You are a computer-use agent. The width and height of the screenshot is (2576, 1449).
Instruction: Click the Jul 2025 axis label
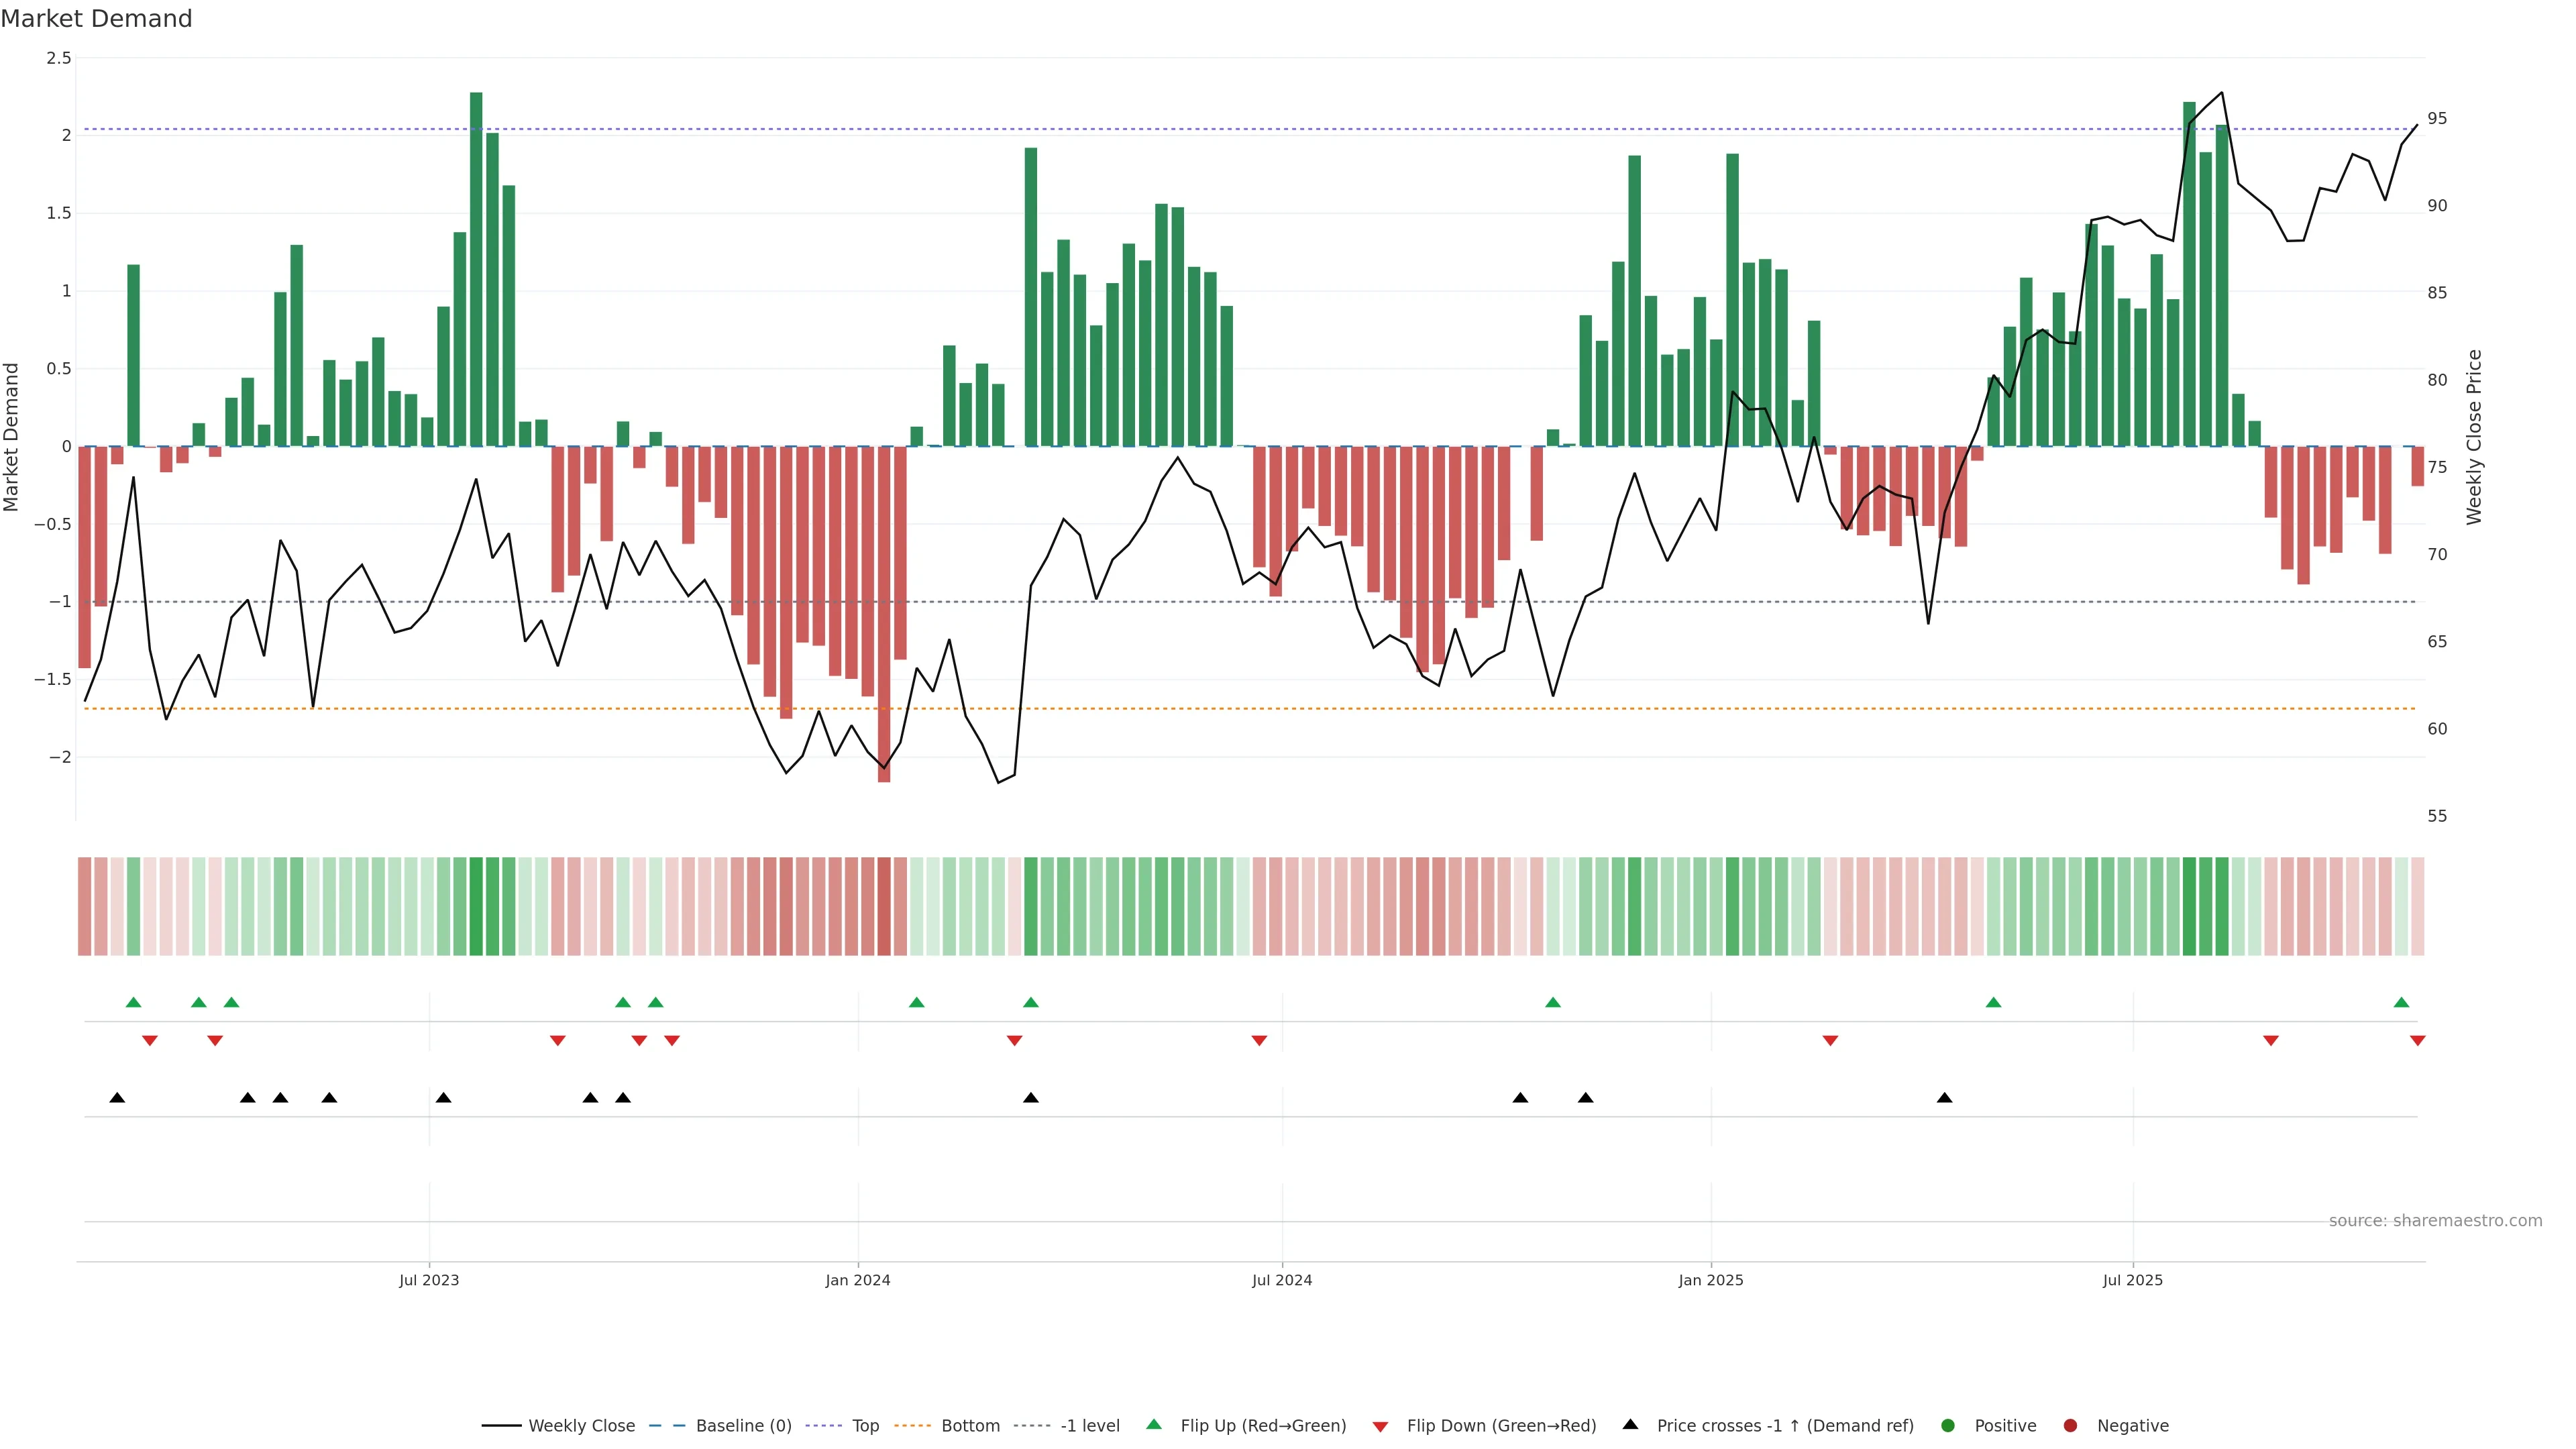pyautogui.click(x=2132, y=1280)
